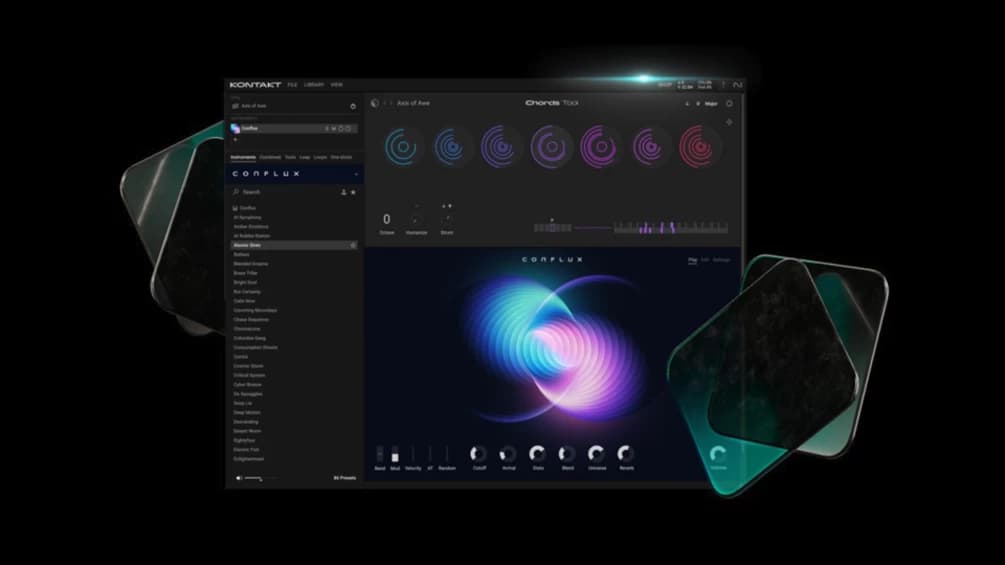Screen dimensions: 1005x565
Task: Click the icon on the highlighted preset row
Action: [x=353, y=245]
